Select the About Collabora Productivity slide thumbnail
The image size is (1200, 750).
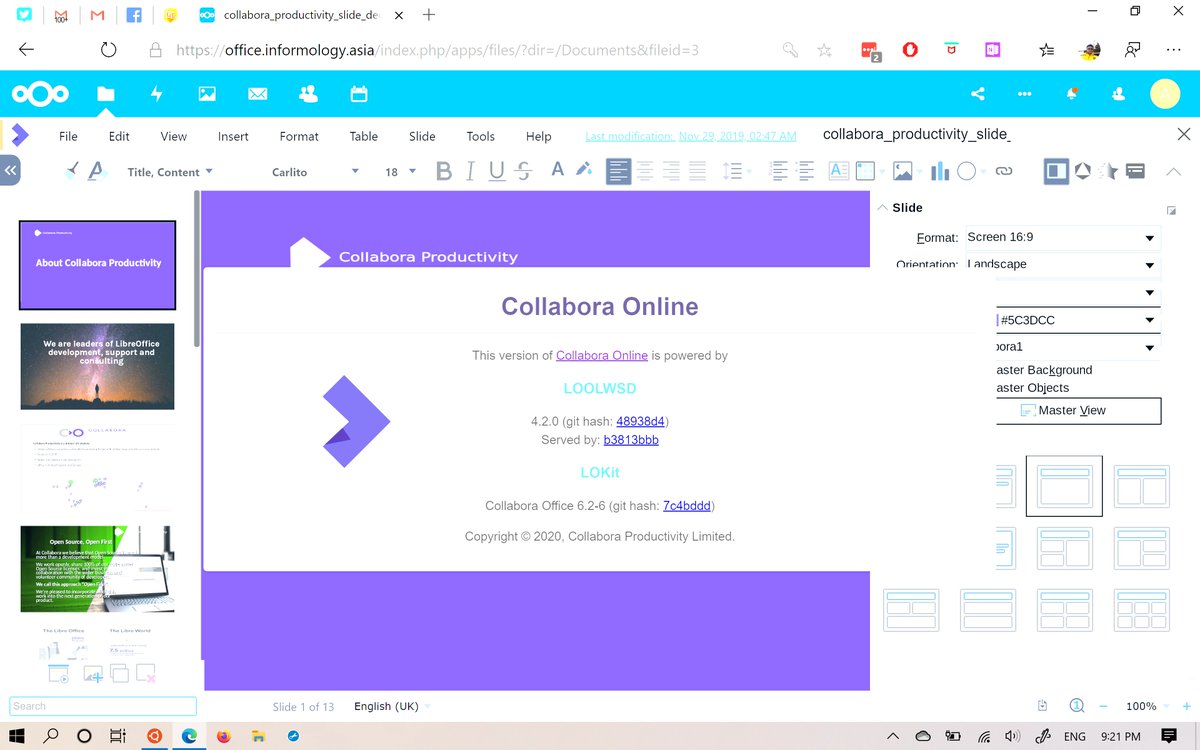[98, 265]
